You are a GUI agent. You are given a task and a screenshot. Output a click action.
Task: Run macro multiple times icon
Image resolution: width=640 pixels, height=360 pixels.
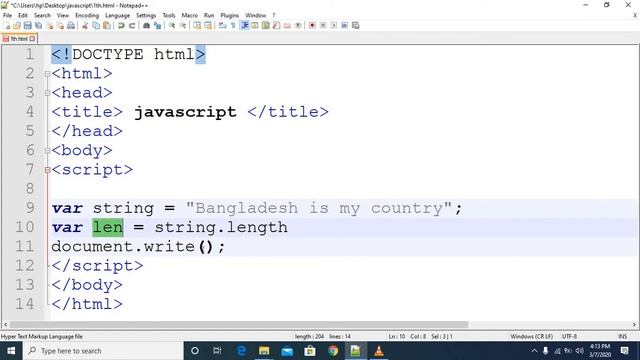coord(345,26)
